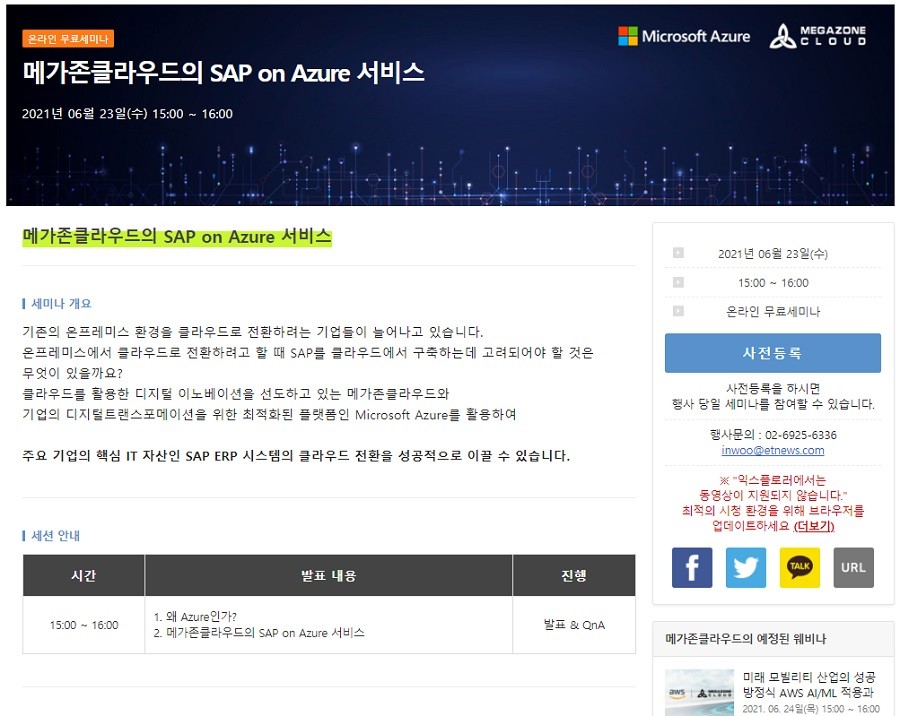900x716 pixels.
Task: Click the webinar date 2021. 06. 24일(목) 15:00 ~ 16:00
Action: [810, 709]
